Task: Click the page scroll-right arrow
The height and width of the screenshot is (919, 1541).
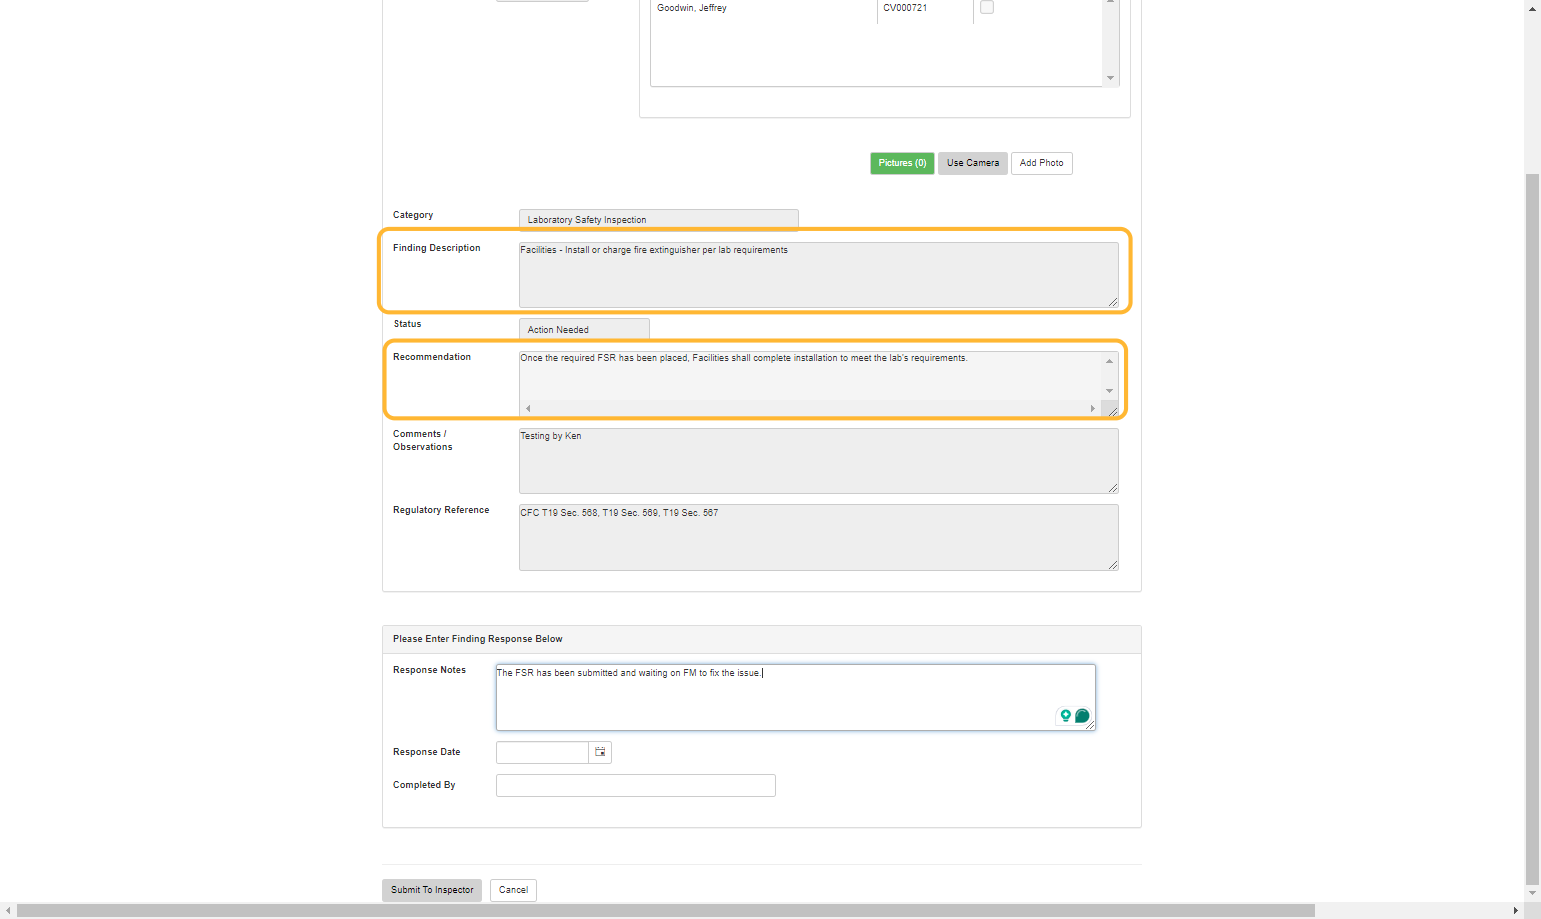Action: [x=1516, y=911]
